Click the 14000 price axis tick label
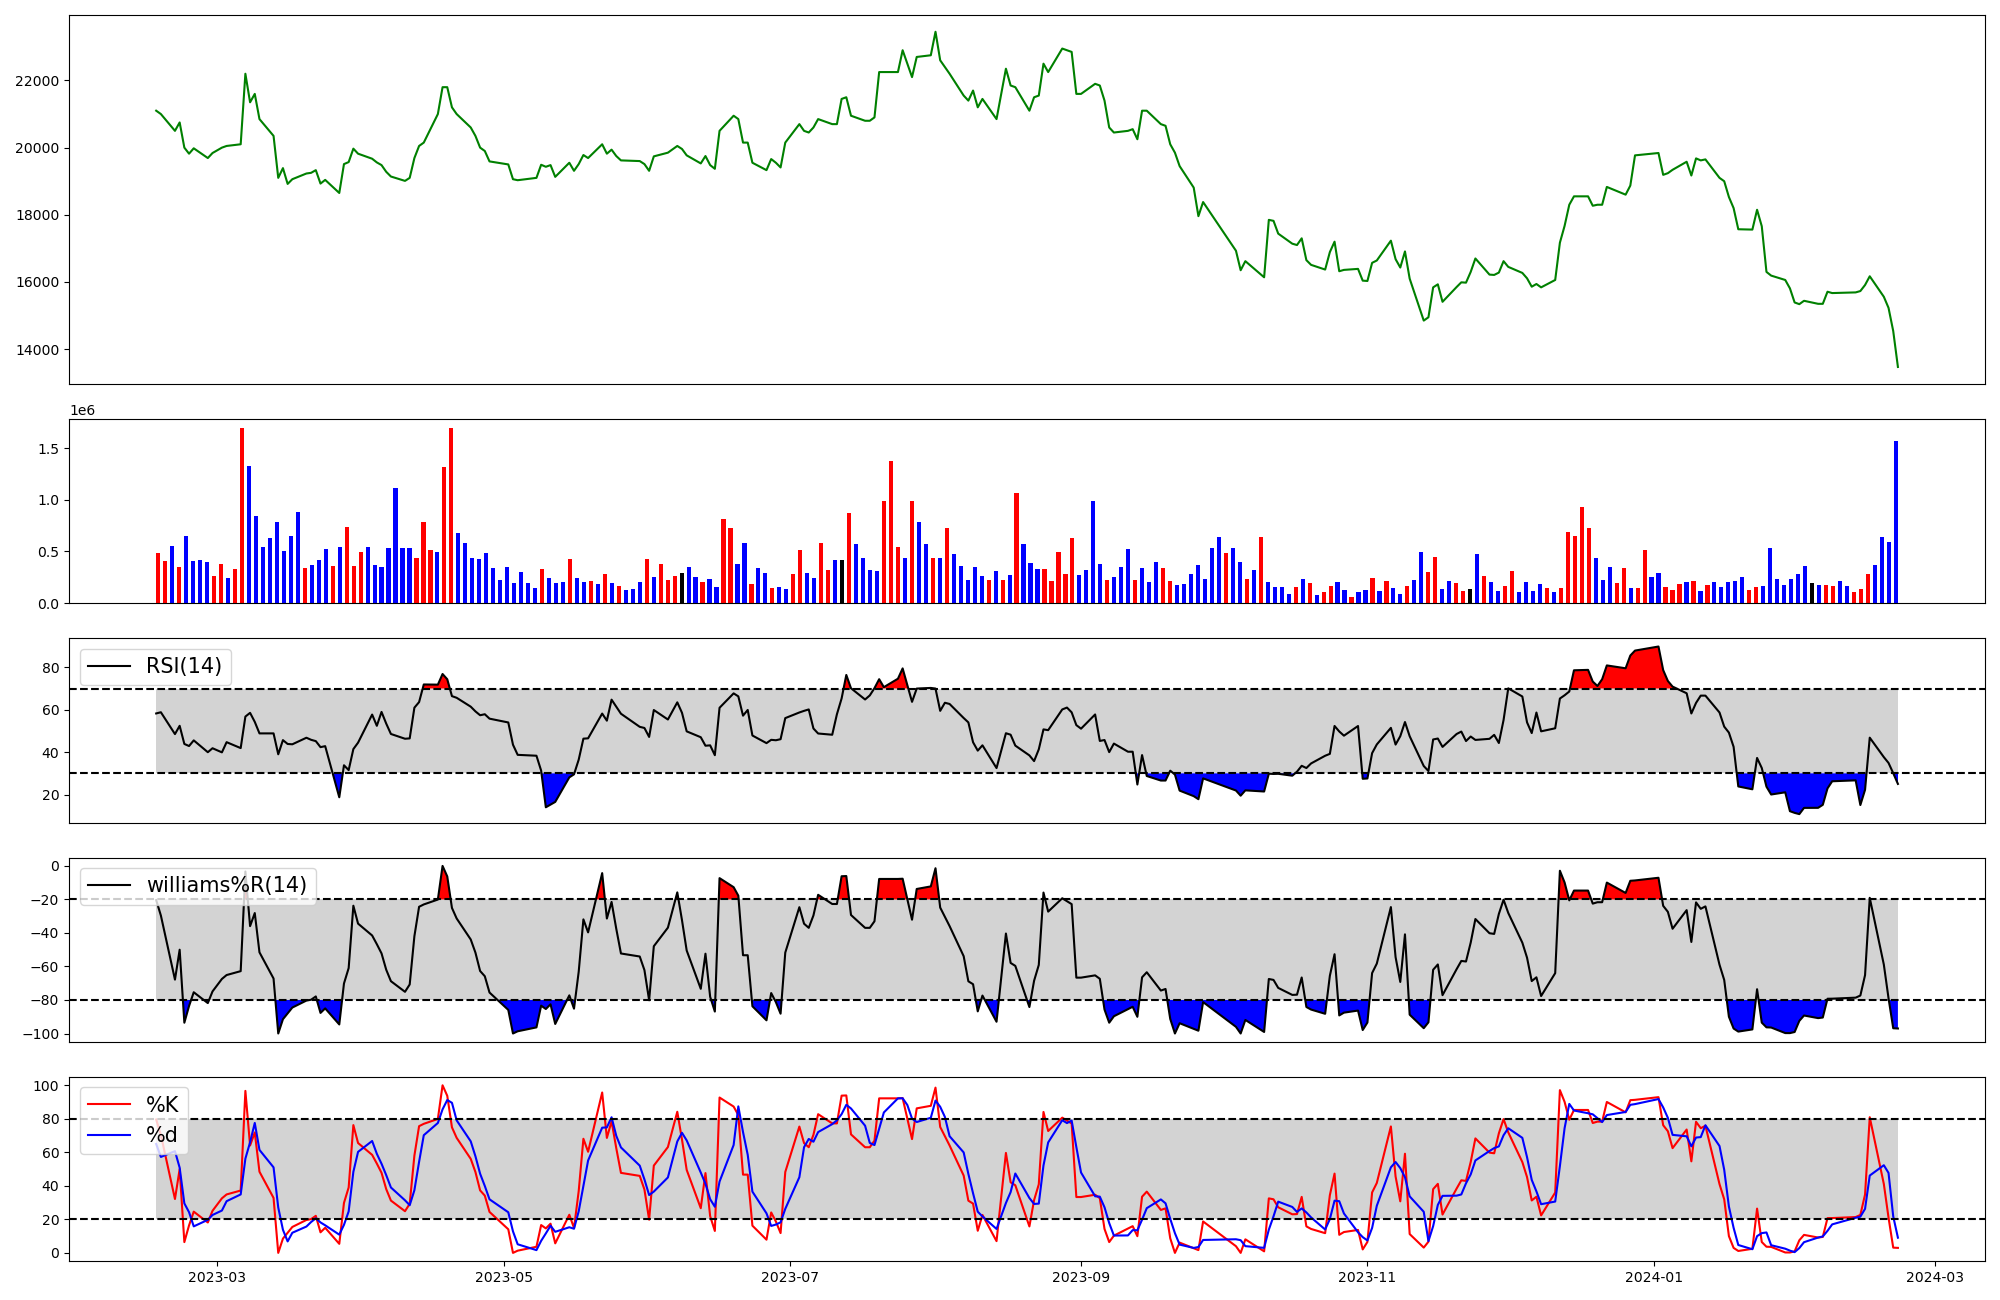Image resolution: width=2000 pixels, height=1300 pixels. [37, 350]
